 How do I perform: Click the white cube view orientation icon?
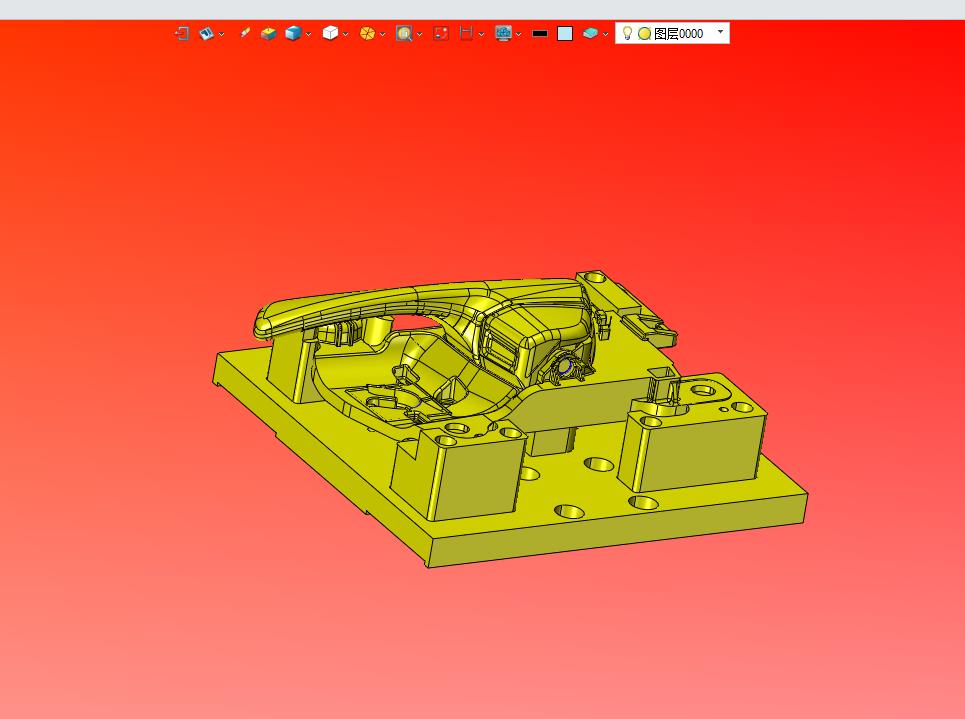(330, 33)
